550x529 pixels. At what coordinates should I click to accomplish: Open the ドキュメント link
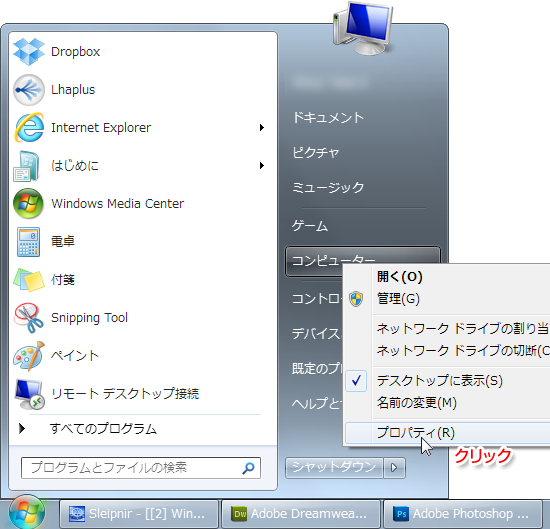click(328, 118)
